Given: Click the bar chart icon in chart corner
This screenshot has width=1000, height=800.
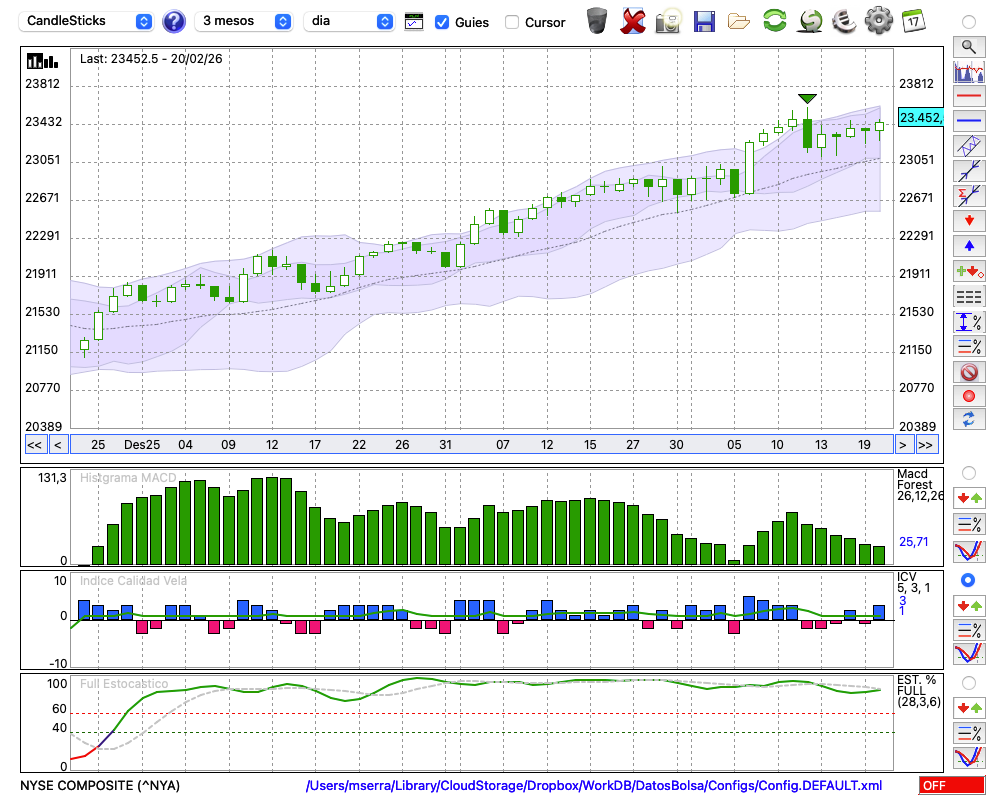Looking at the screenshot, I should tap(42, 61).
